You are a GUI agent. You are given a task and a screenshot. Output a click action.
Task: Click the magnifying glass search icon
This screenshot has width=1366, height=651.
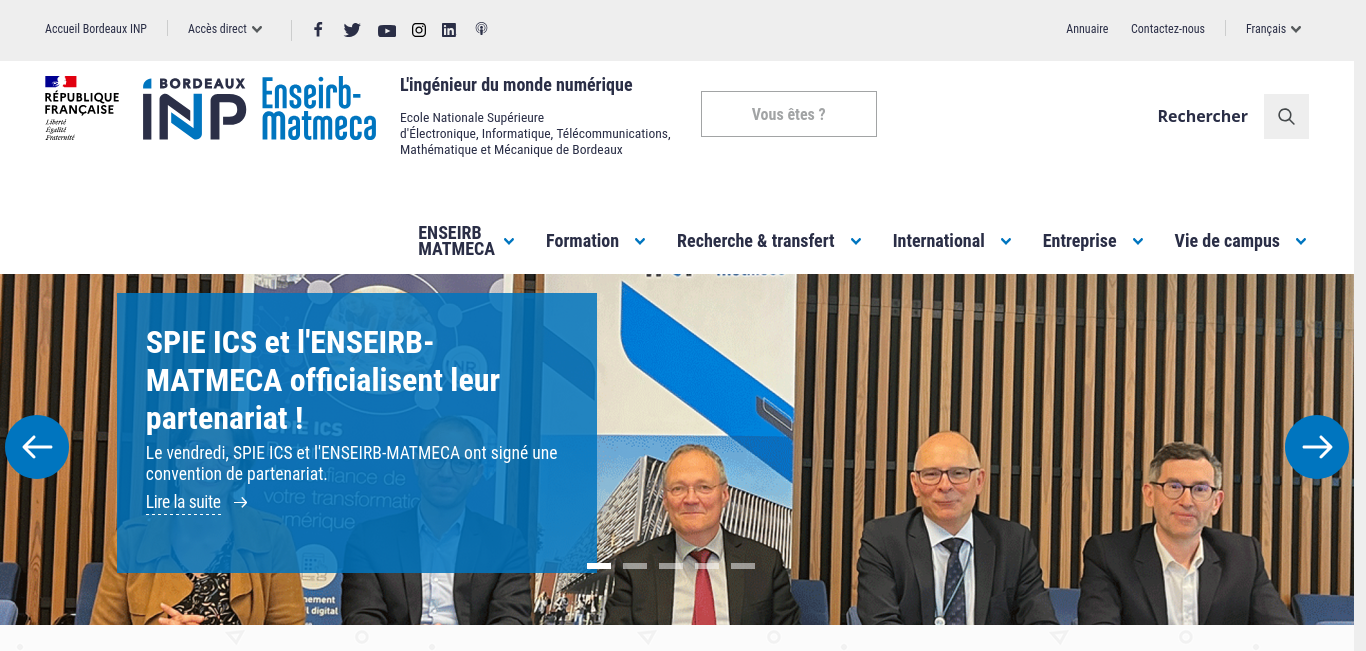pos(1286,116)
